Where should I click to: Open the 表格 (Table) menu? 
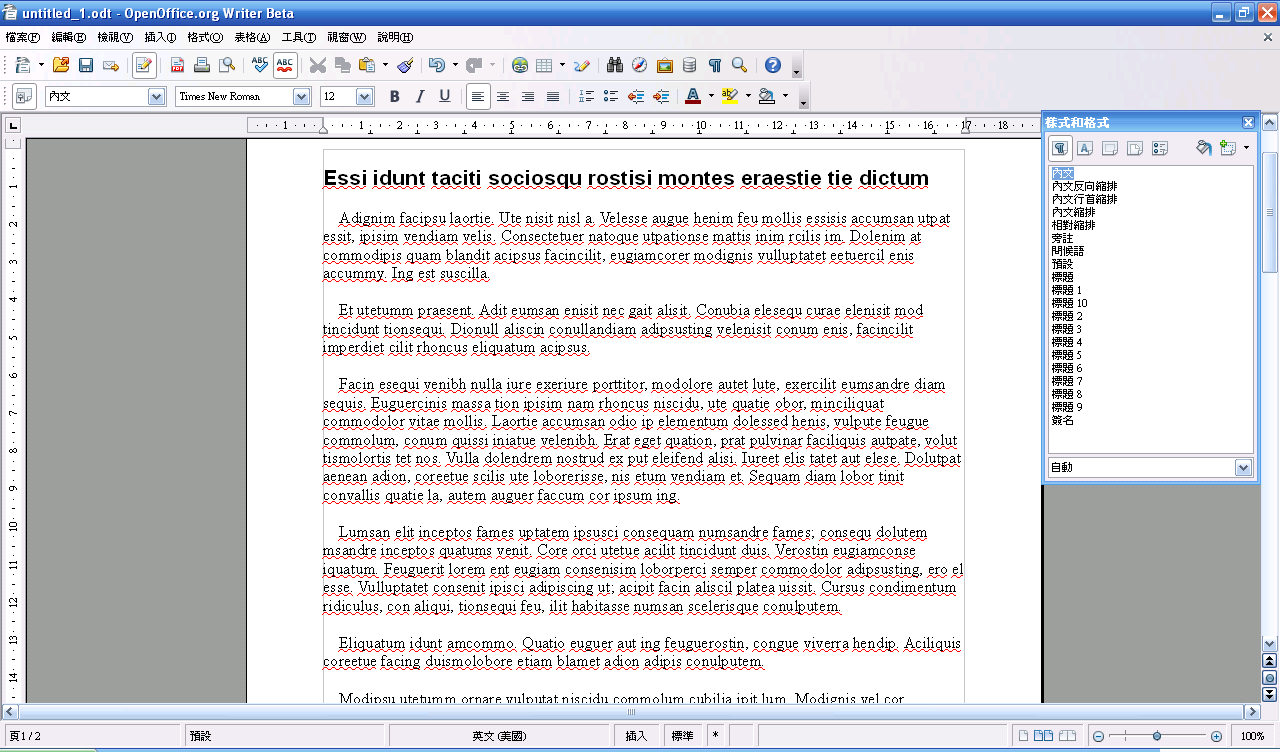click(x=252, y=37)
